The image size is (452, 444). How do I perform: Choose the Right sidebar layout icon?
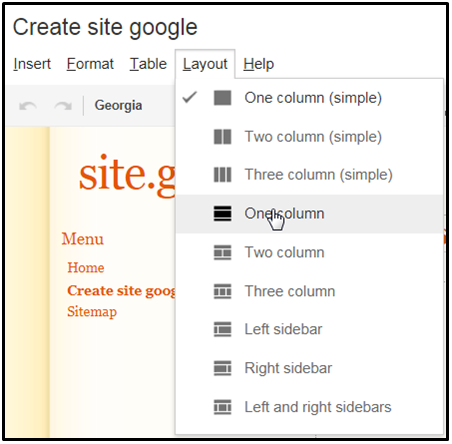point(222,368)
